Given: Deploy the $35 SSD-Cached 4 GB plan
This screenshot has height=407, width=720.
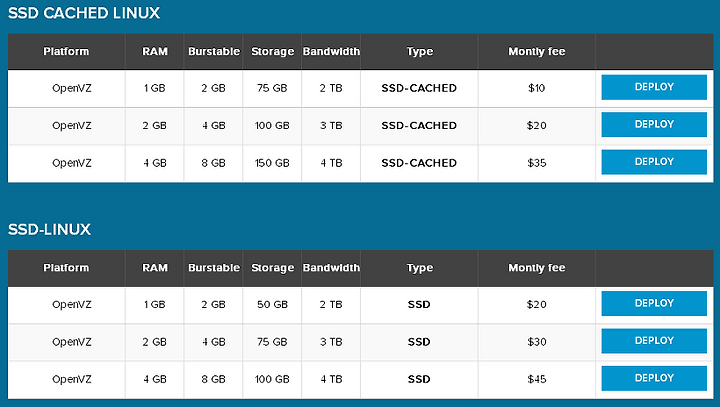Looking at the screenshot, I should [x=654, y=162].
